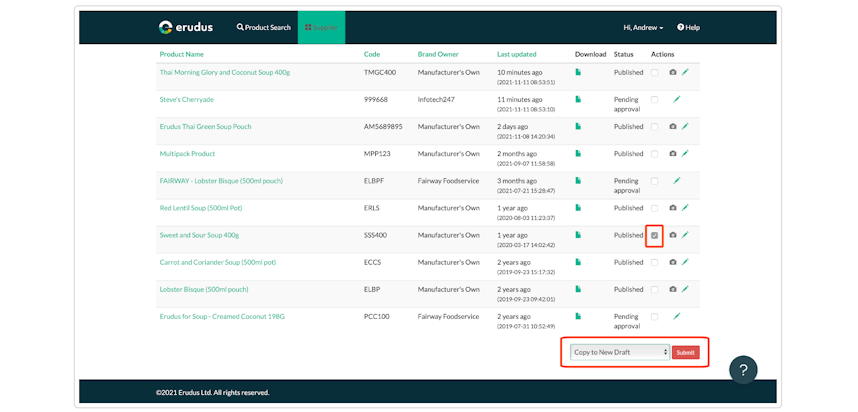Image resolution: width=858 pixels, height=412 pixels.
Task: Open the Copy to New Draft dropdown
Action: pyautogui.click(x=619, y=352)
